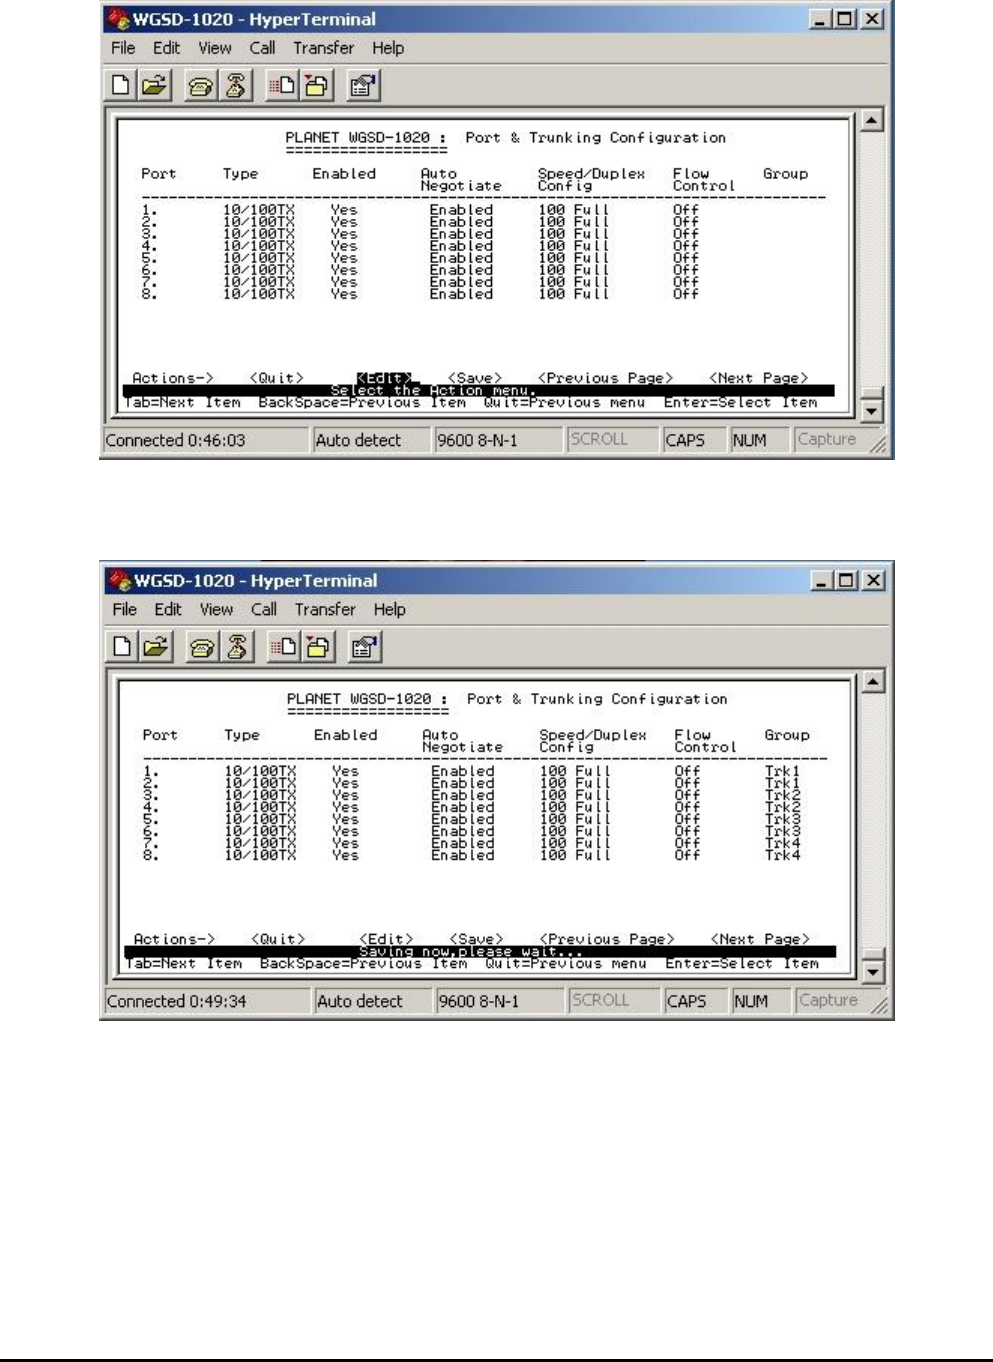Click <Previous Page> in window connected 0:46:03
993x1362 pixels.
605,378
